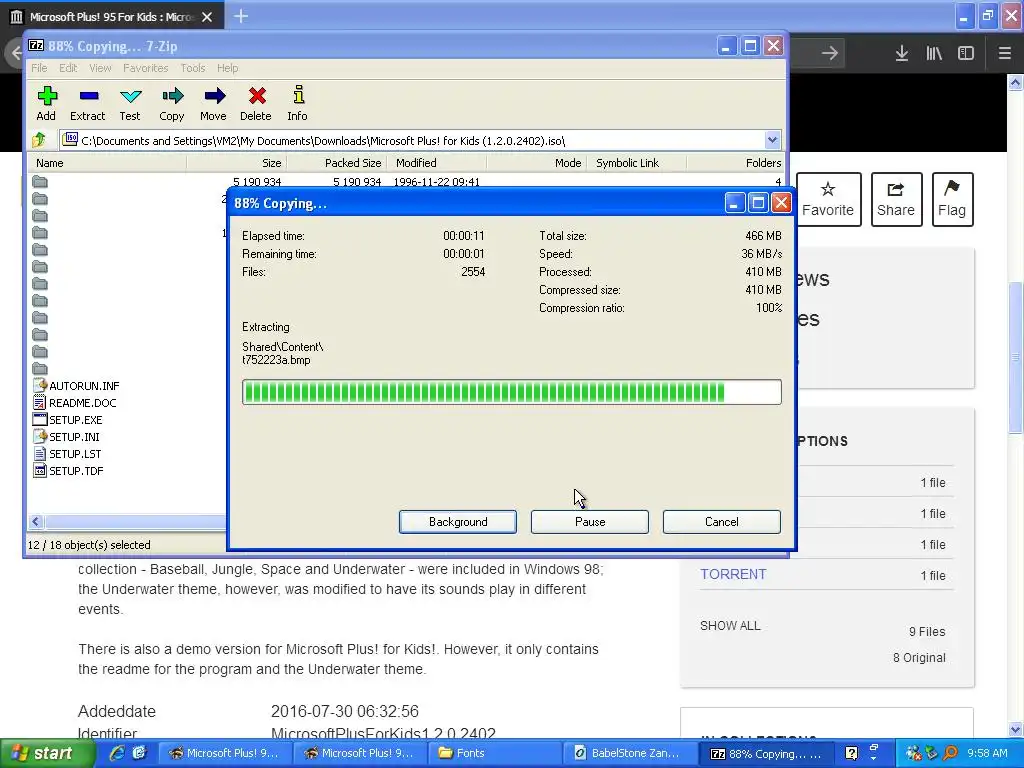Open the Edit menu in 7-Zip

point(68,68)
